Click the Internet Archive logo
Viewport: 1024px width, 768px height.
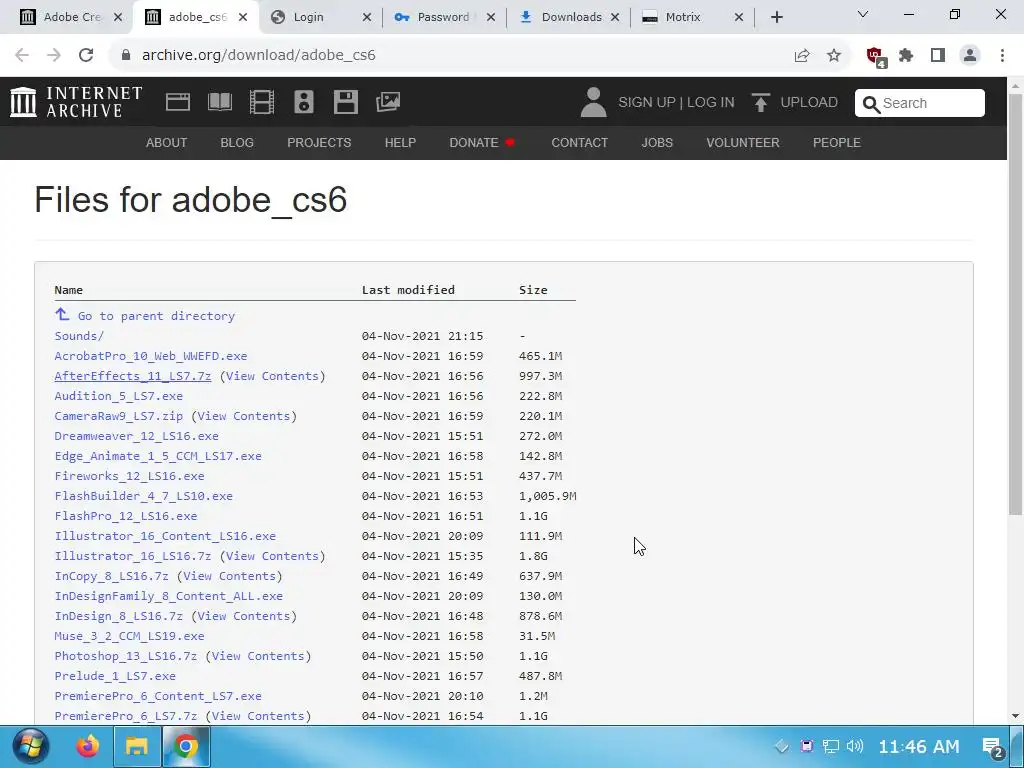[76, 102]
